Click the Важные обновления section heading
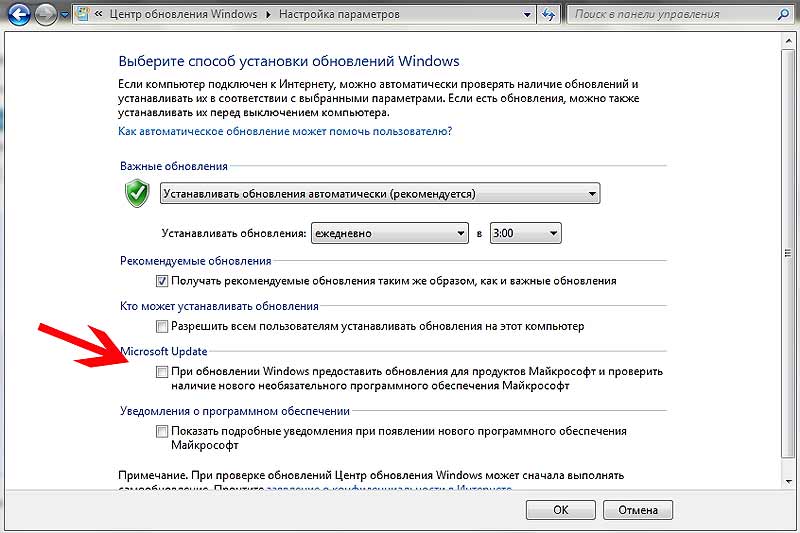 pyautogui.click(x=173, y=166)
